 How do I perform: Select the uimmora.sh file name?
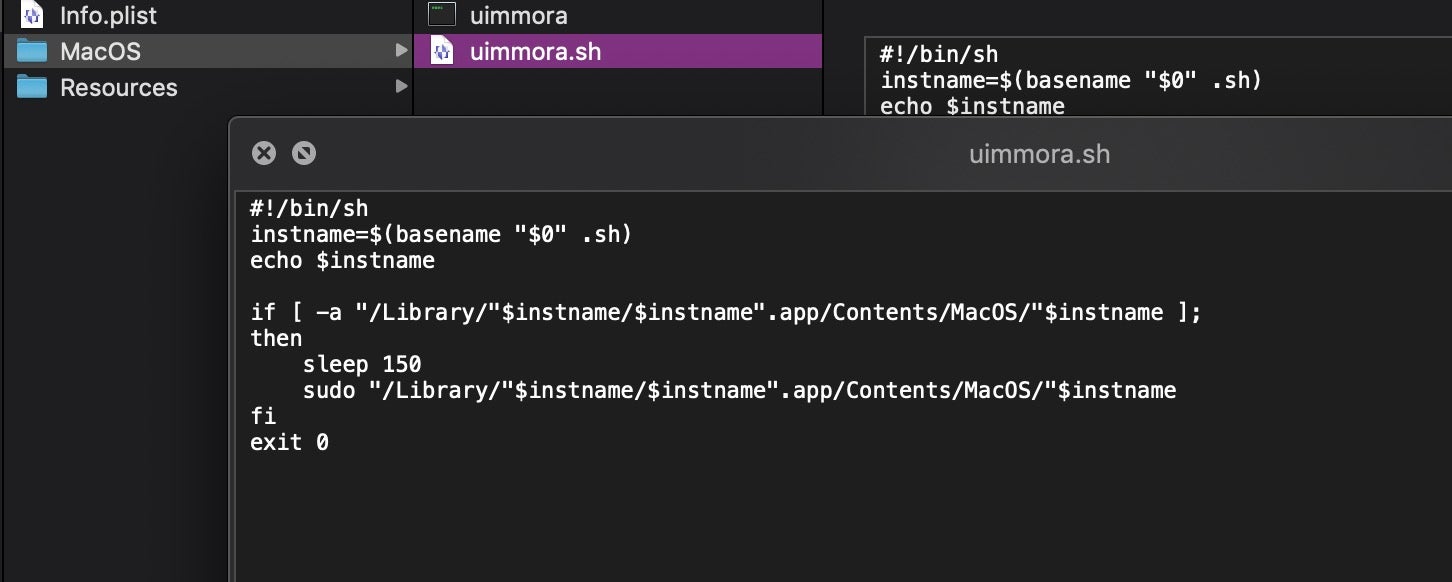click(535, 51)
